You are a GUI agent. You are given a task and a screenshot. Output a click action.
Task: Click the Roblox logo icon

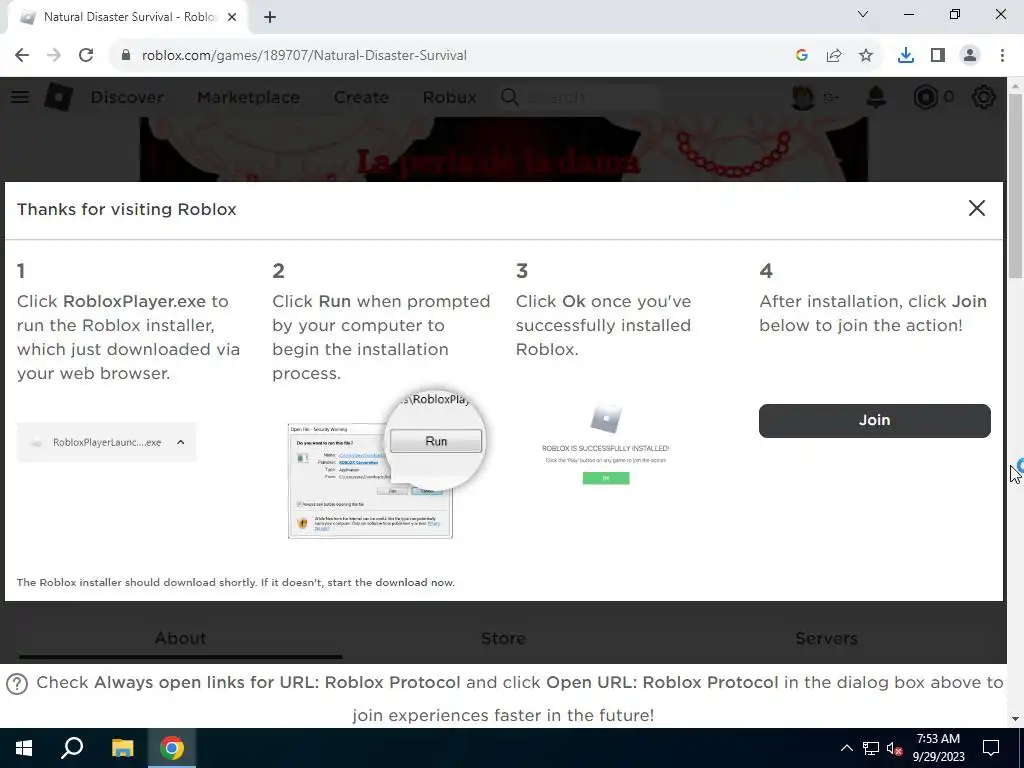click(58, 97)
